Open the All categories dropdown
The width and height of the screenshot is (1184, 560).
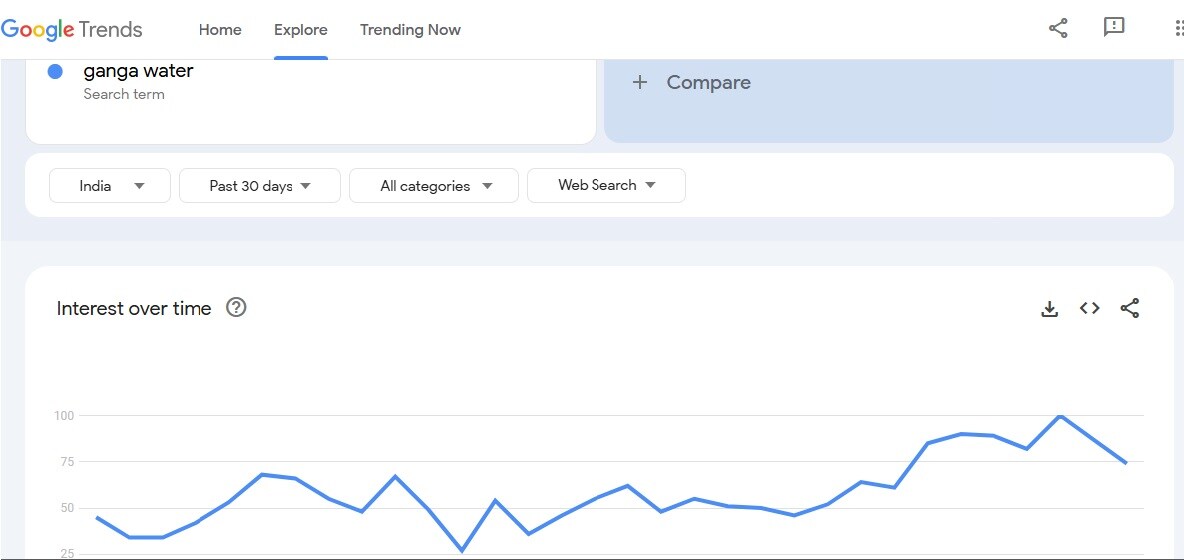[434, 186]
